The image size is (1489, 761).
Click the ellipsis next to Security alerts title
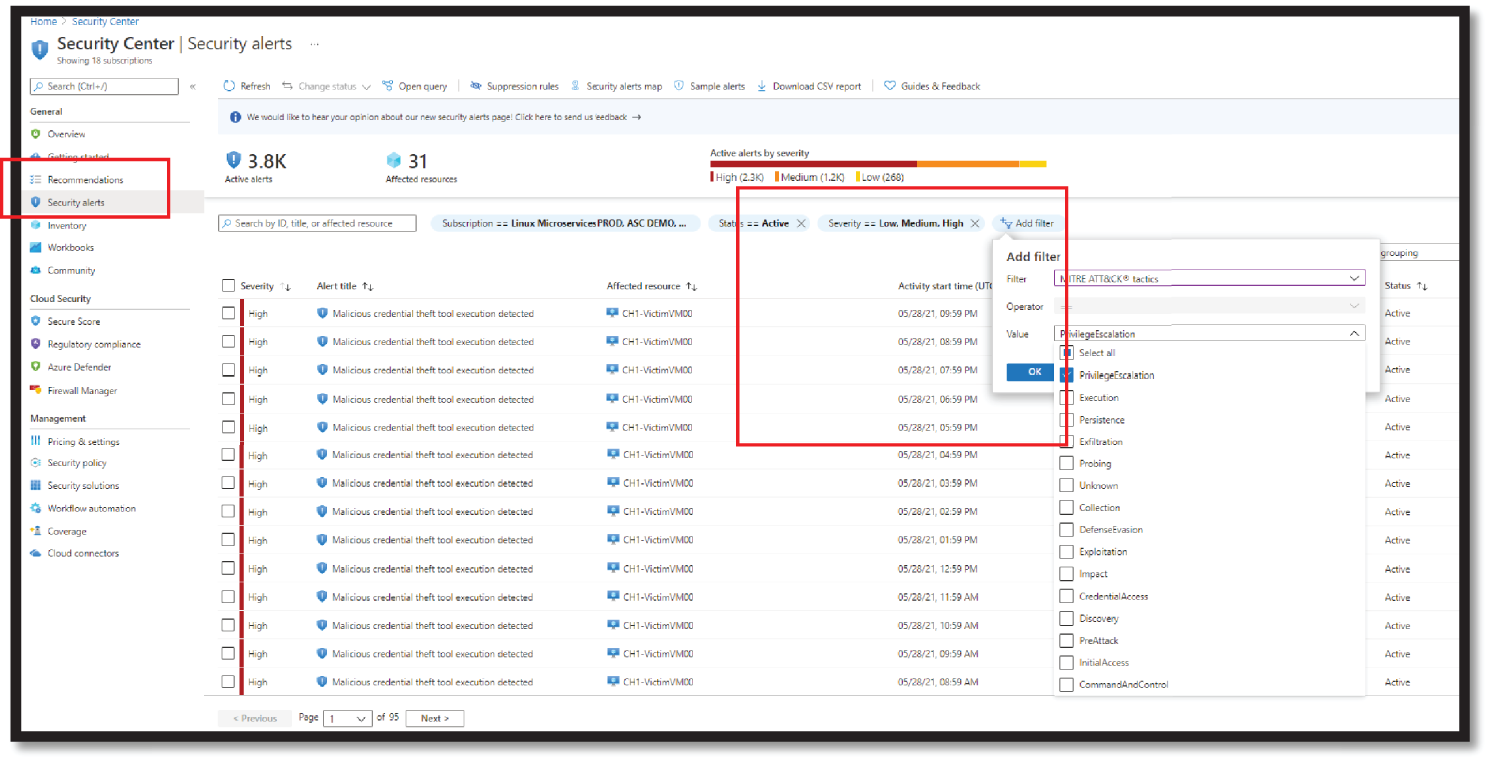[315, 44]
